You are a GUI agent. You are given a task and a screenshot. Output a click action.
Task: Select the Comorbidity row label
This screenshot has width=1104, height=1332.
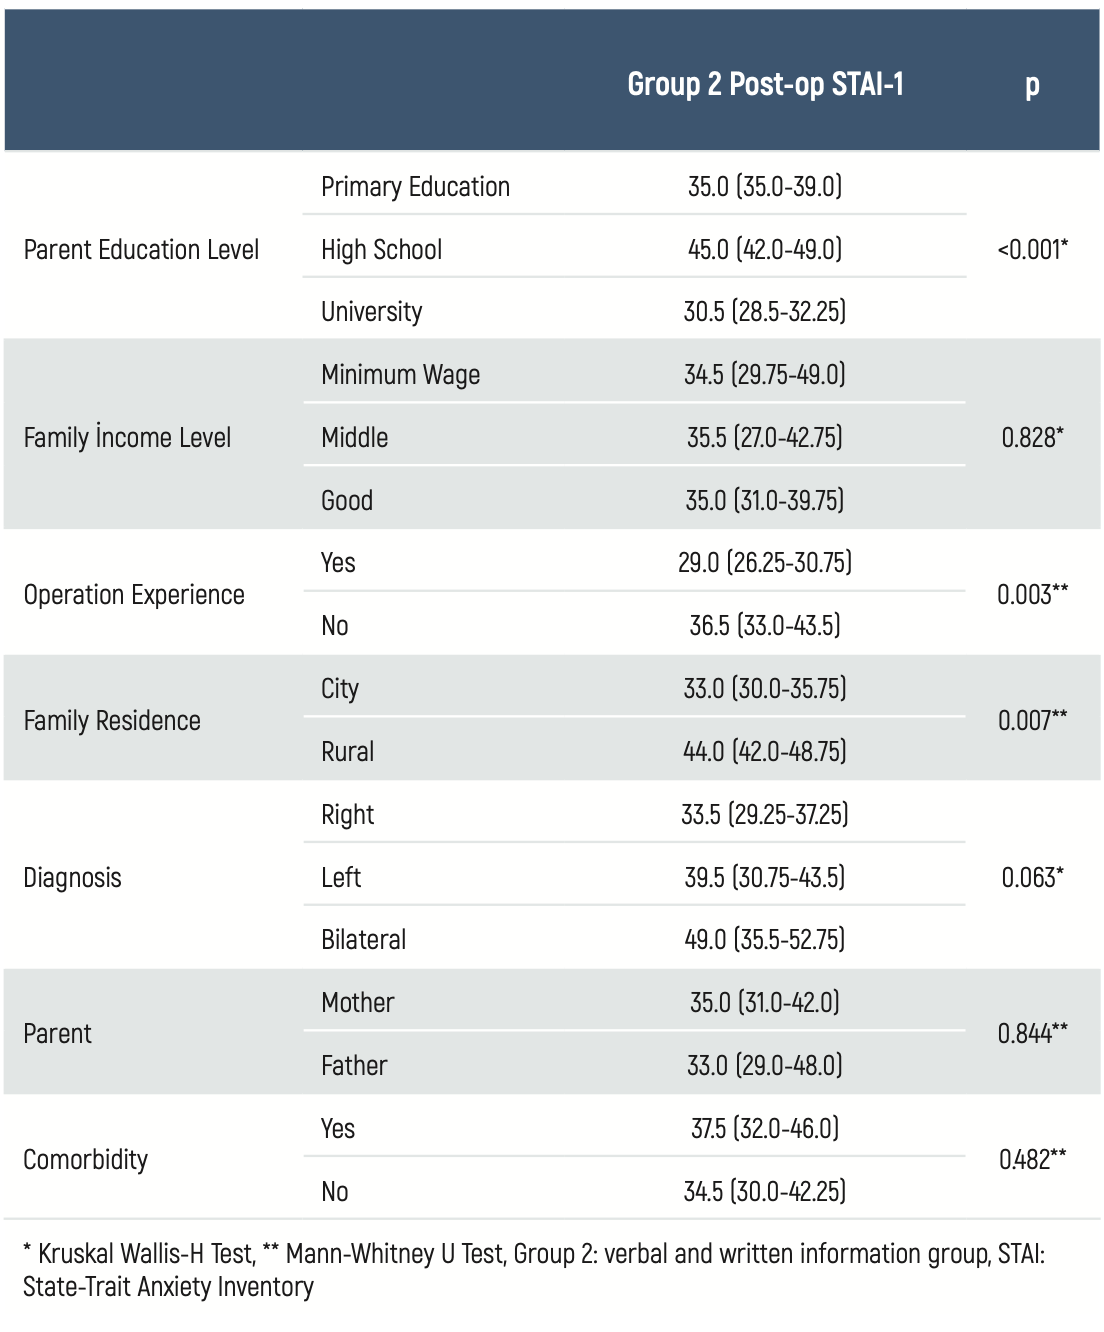[x=85, y=1160]
